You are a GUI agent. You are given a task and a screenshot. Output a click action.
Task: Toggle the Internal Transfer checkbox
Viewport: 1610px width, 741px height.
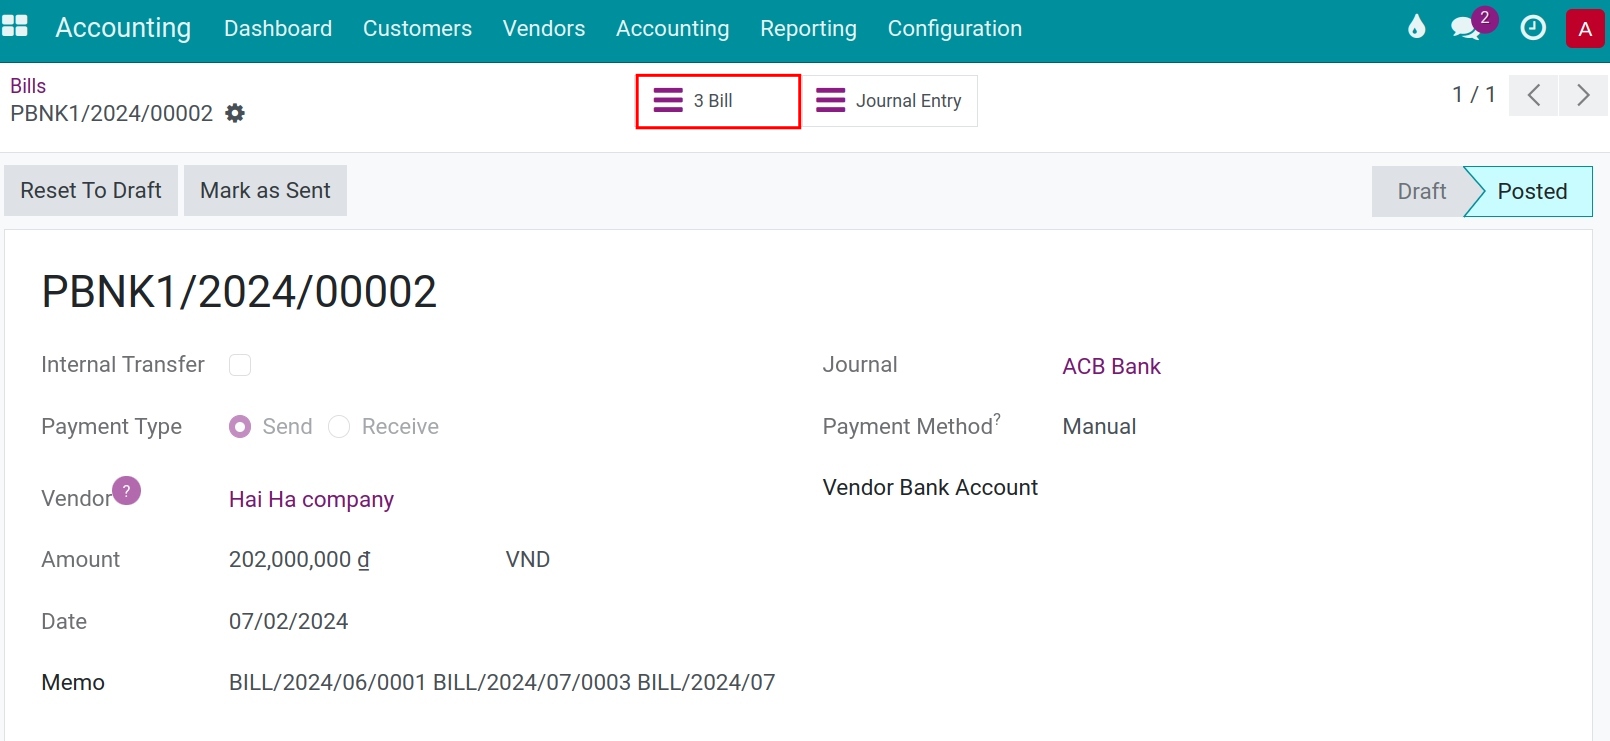click(240, 365)
